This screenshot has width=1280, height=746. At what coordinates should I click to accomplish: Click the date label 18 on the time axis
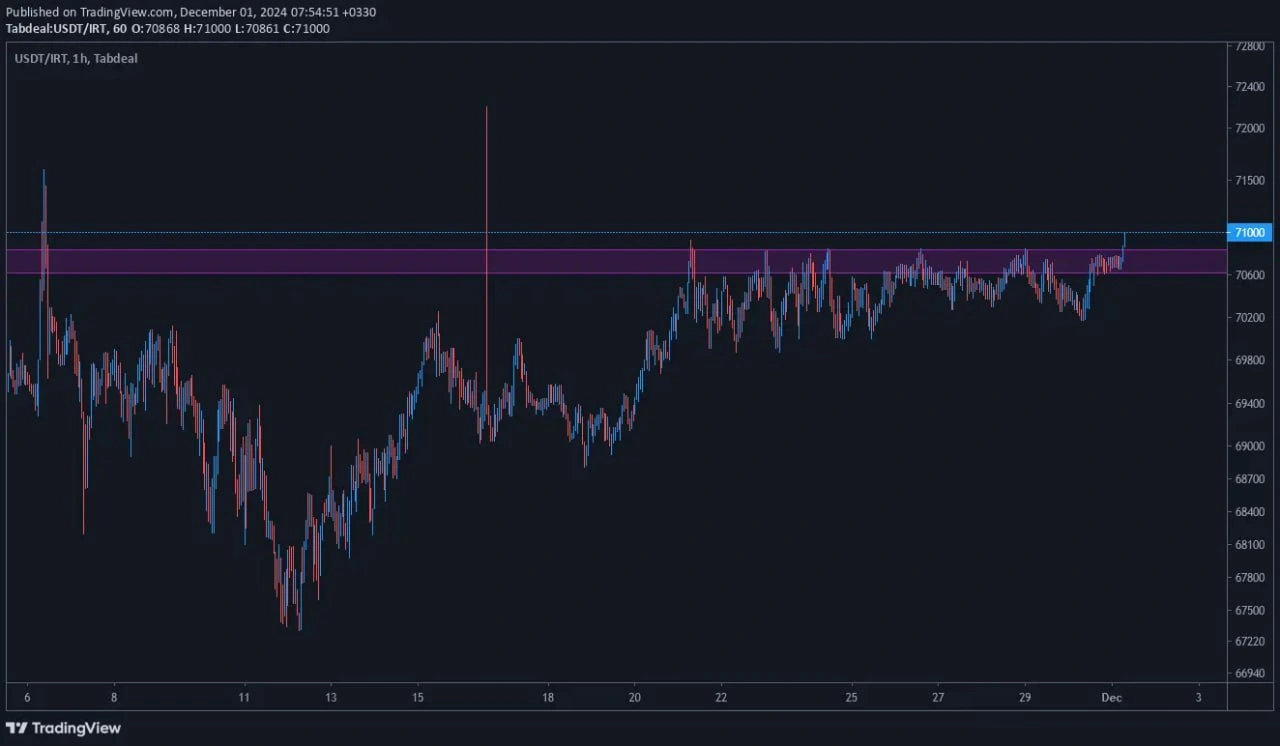pyautogui.click(x=548, y=697)
